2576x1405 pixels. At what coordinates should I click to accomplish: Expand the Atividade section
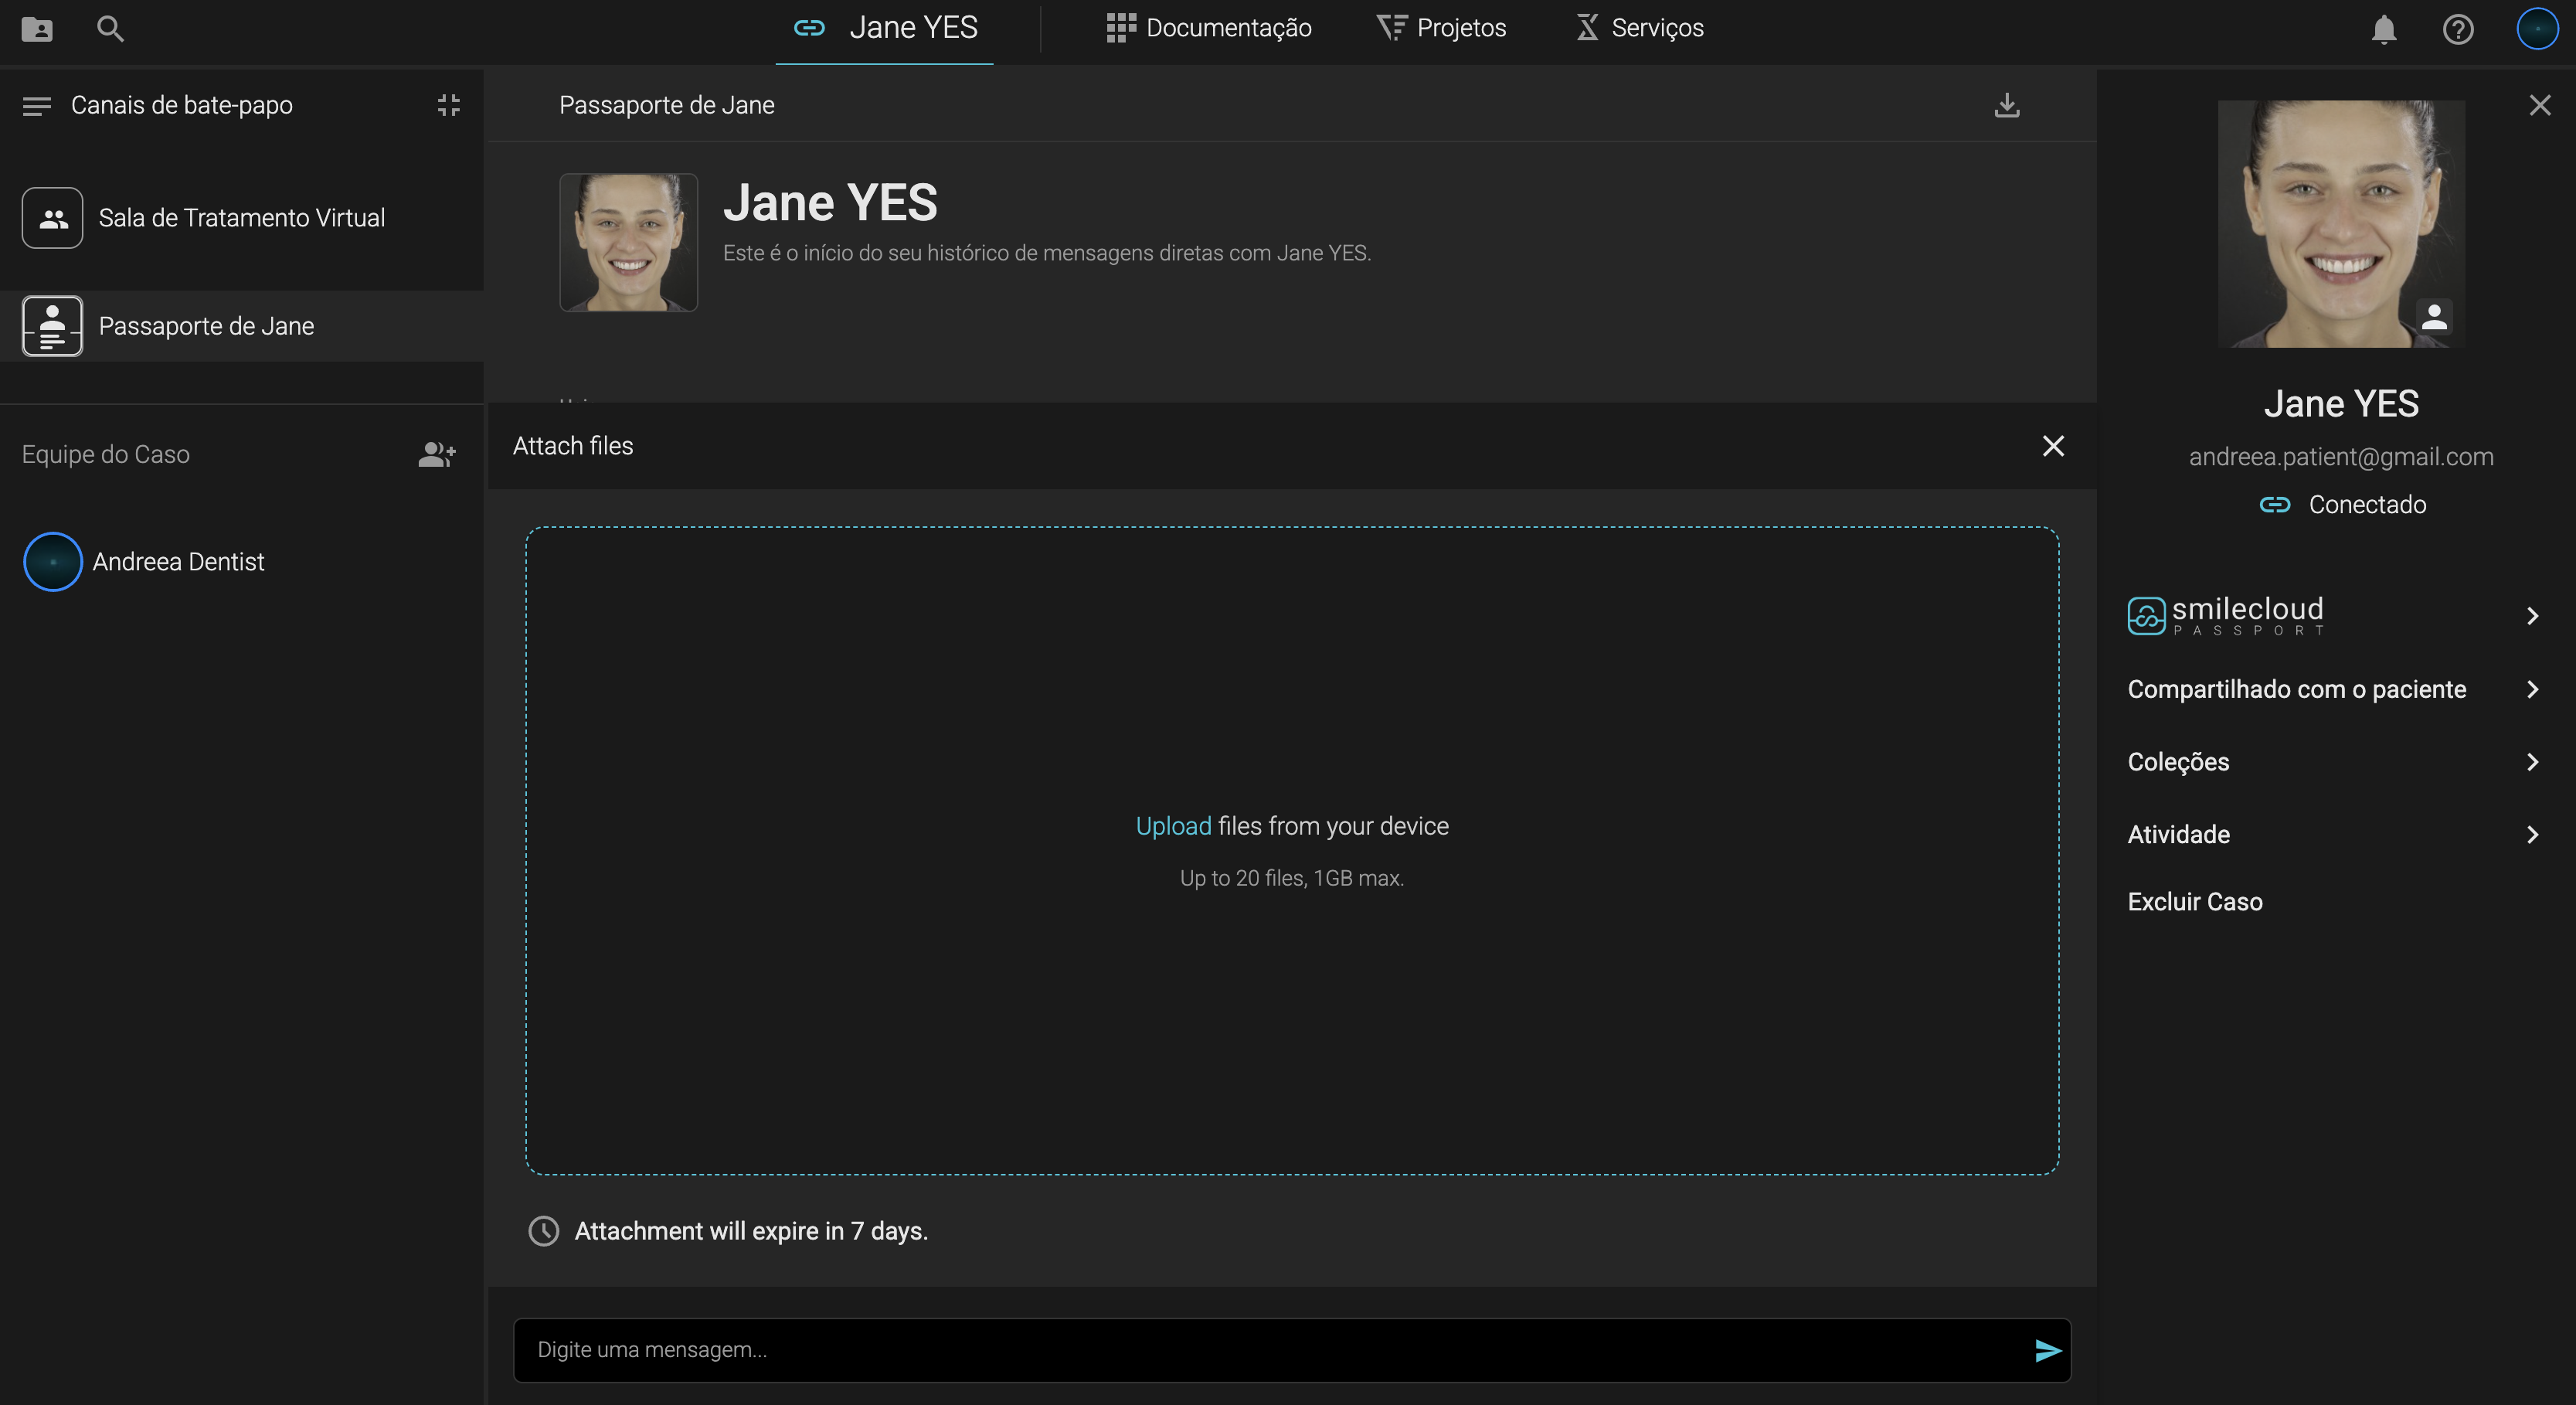point(2532,834)
